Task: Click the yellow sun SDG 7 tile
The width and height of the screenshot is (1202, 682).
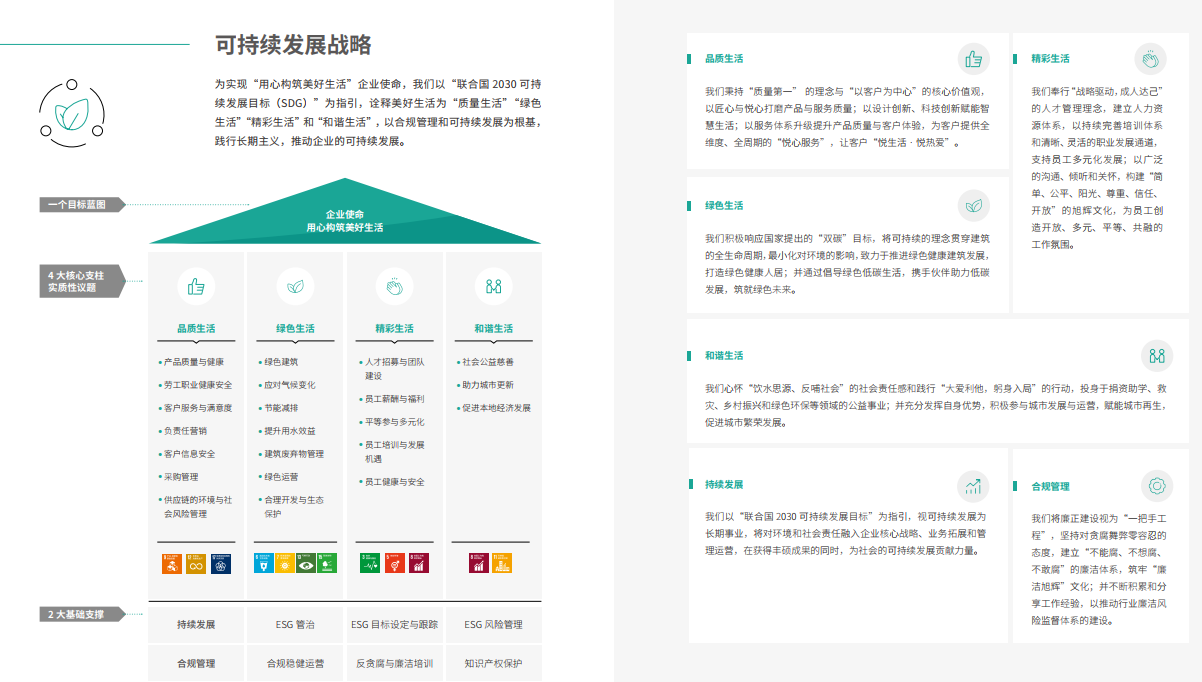Action: (284, 563)
